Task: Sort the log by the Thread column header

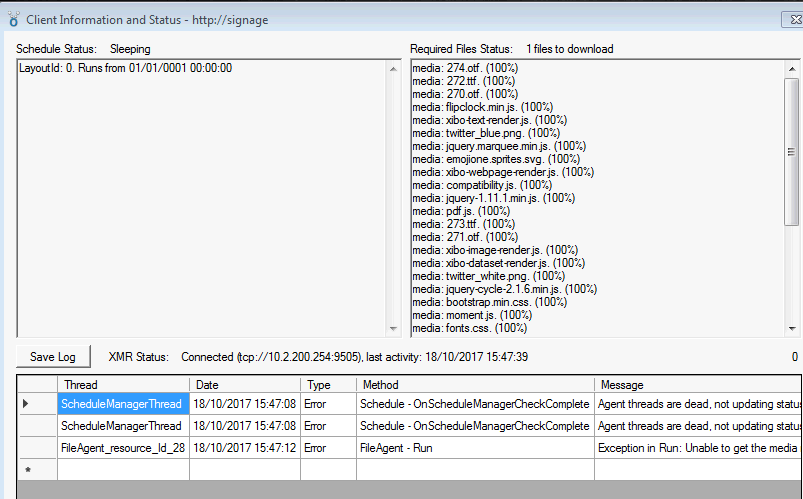Action: [123, 384]
